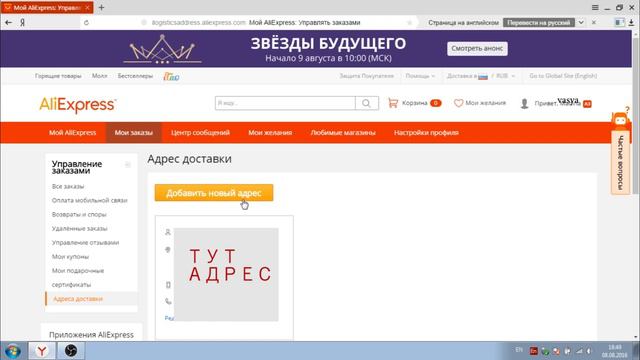Click the sidebar panel icon near downloads
The height and width of the screenshot is (360, 640).
point(620,23)
